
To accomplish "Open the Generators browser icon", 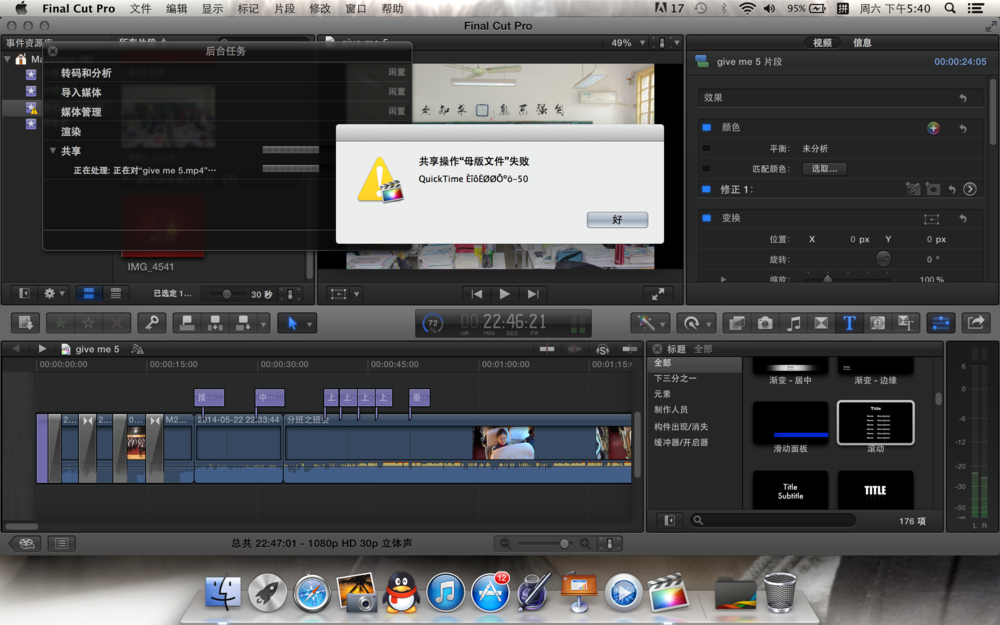I will [877, 323].
